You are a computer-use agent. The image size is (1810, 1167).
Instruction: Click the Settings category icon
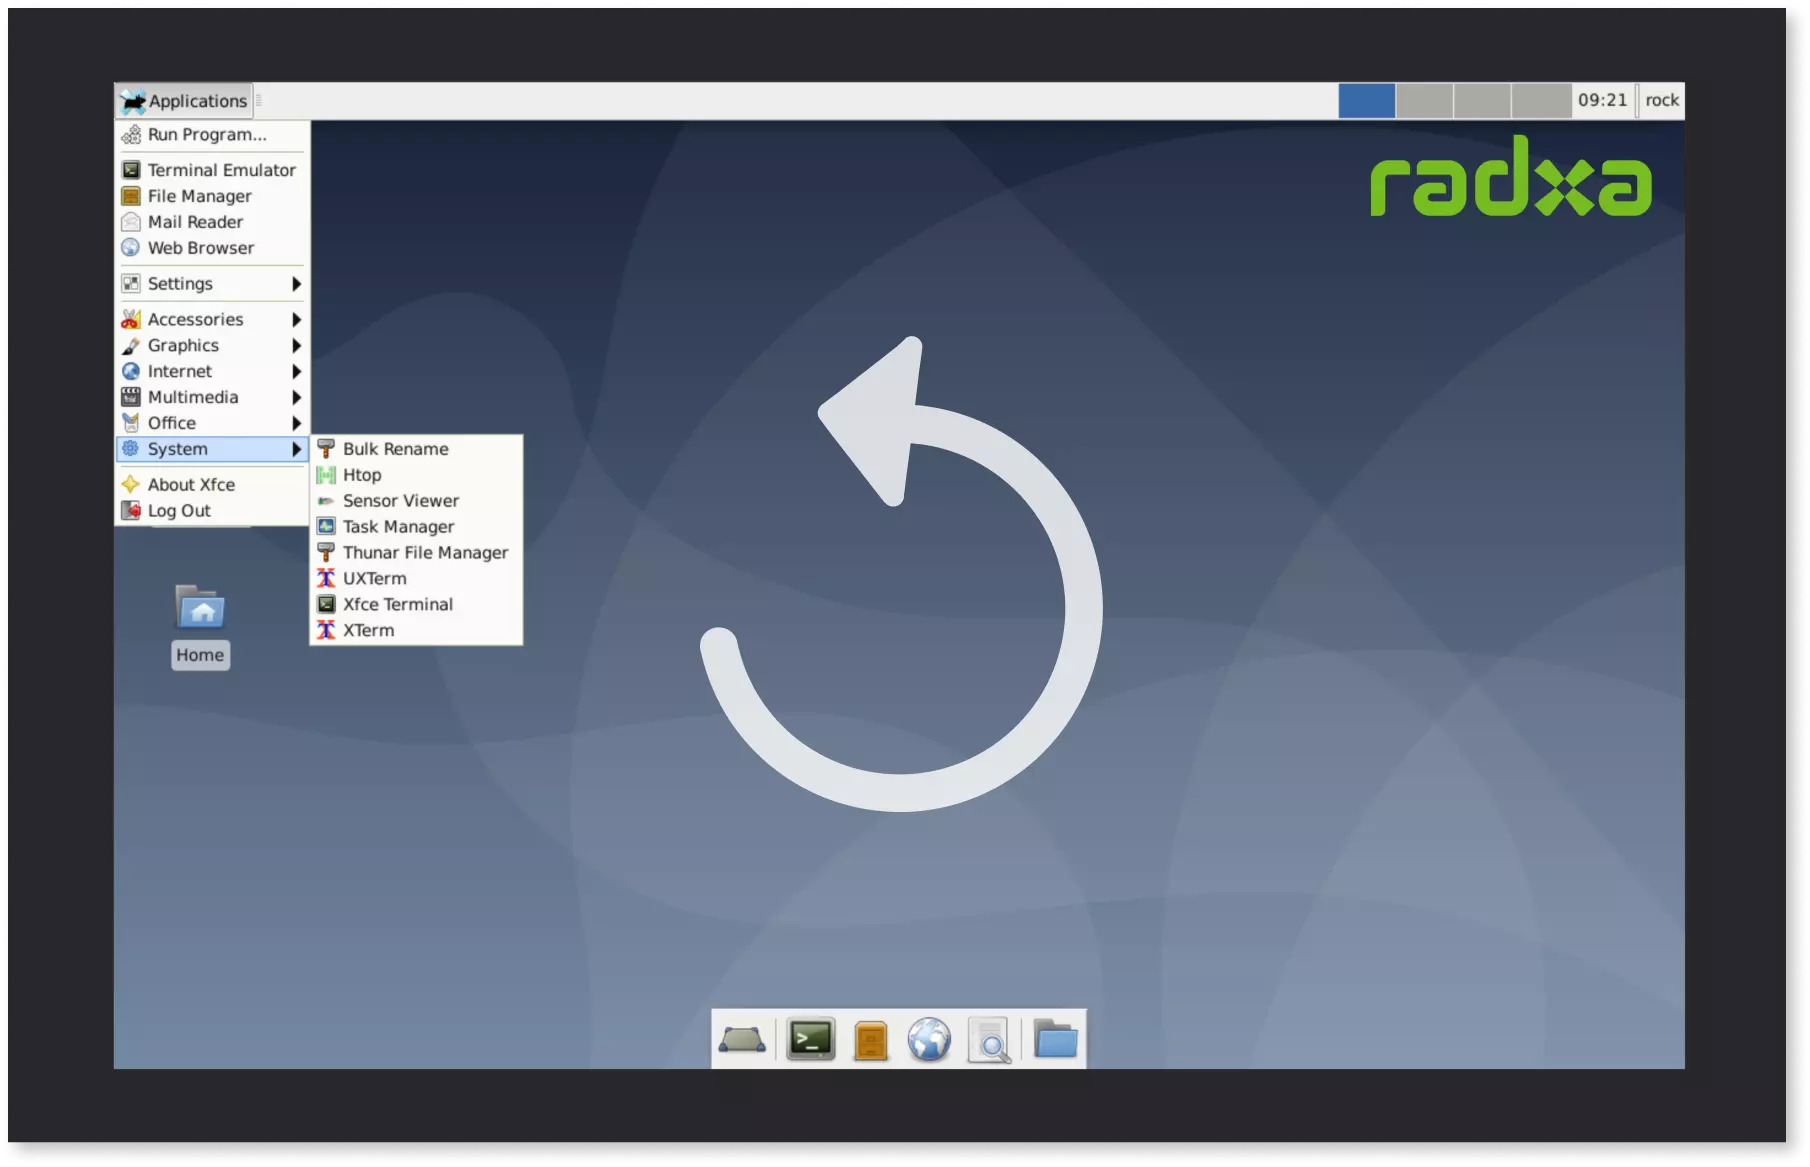(x=131, y=284)
